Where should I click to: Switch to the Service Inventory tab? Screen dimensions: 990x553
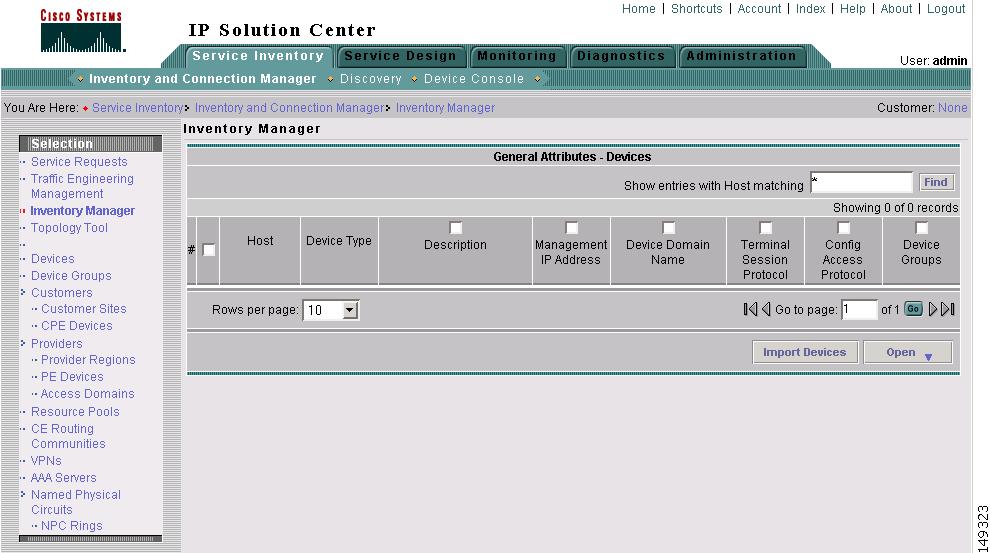(x=258, y=56)
